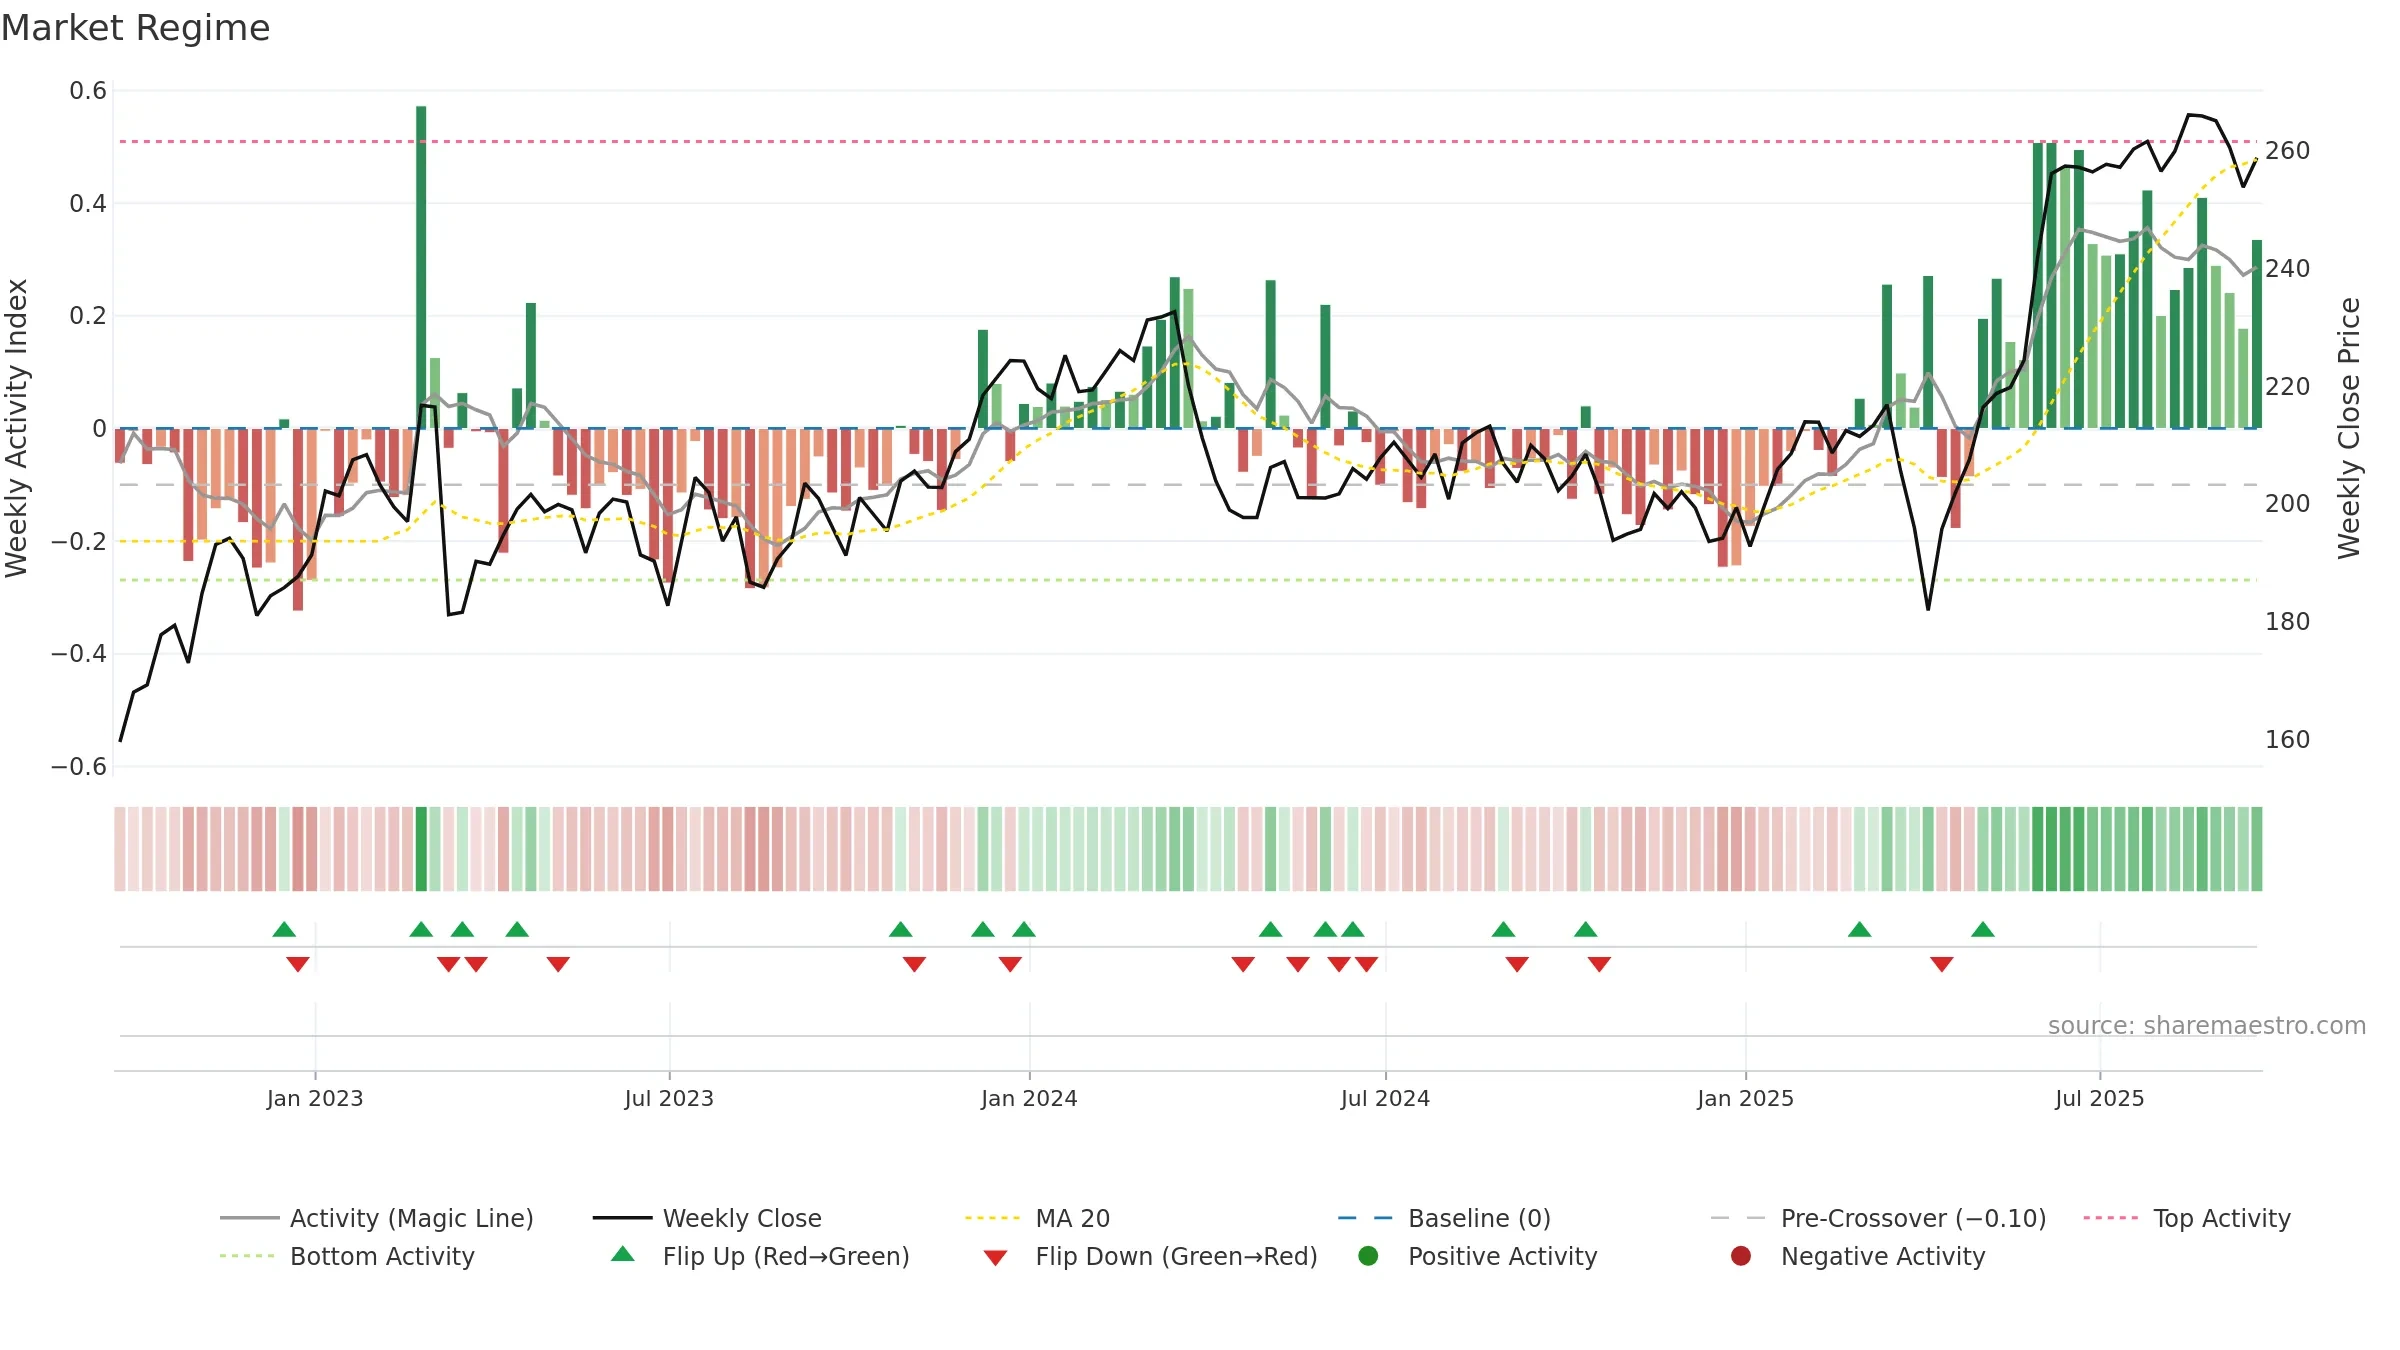Image resolution: width=2400 pixels, height=1350 pixels.
Task: Click the 0.2 left axis tick label
Action: coord(88,316)
